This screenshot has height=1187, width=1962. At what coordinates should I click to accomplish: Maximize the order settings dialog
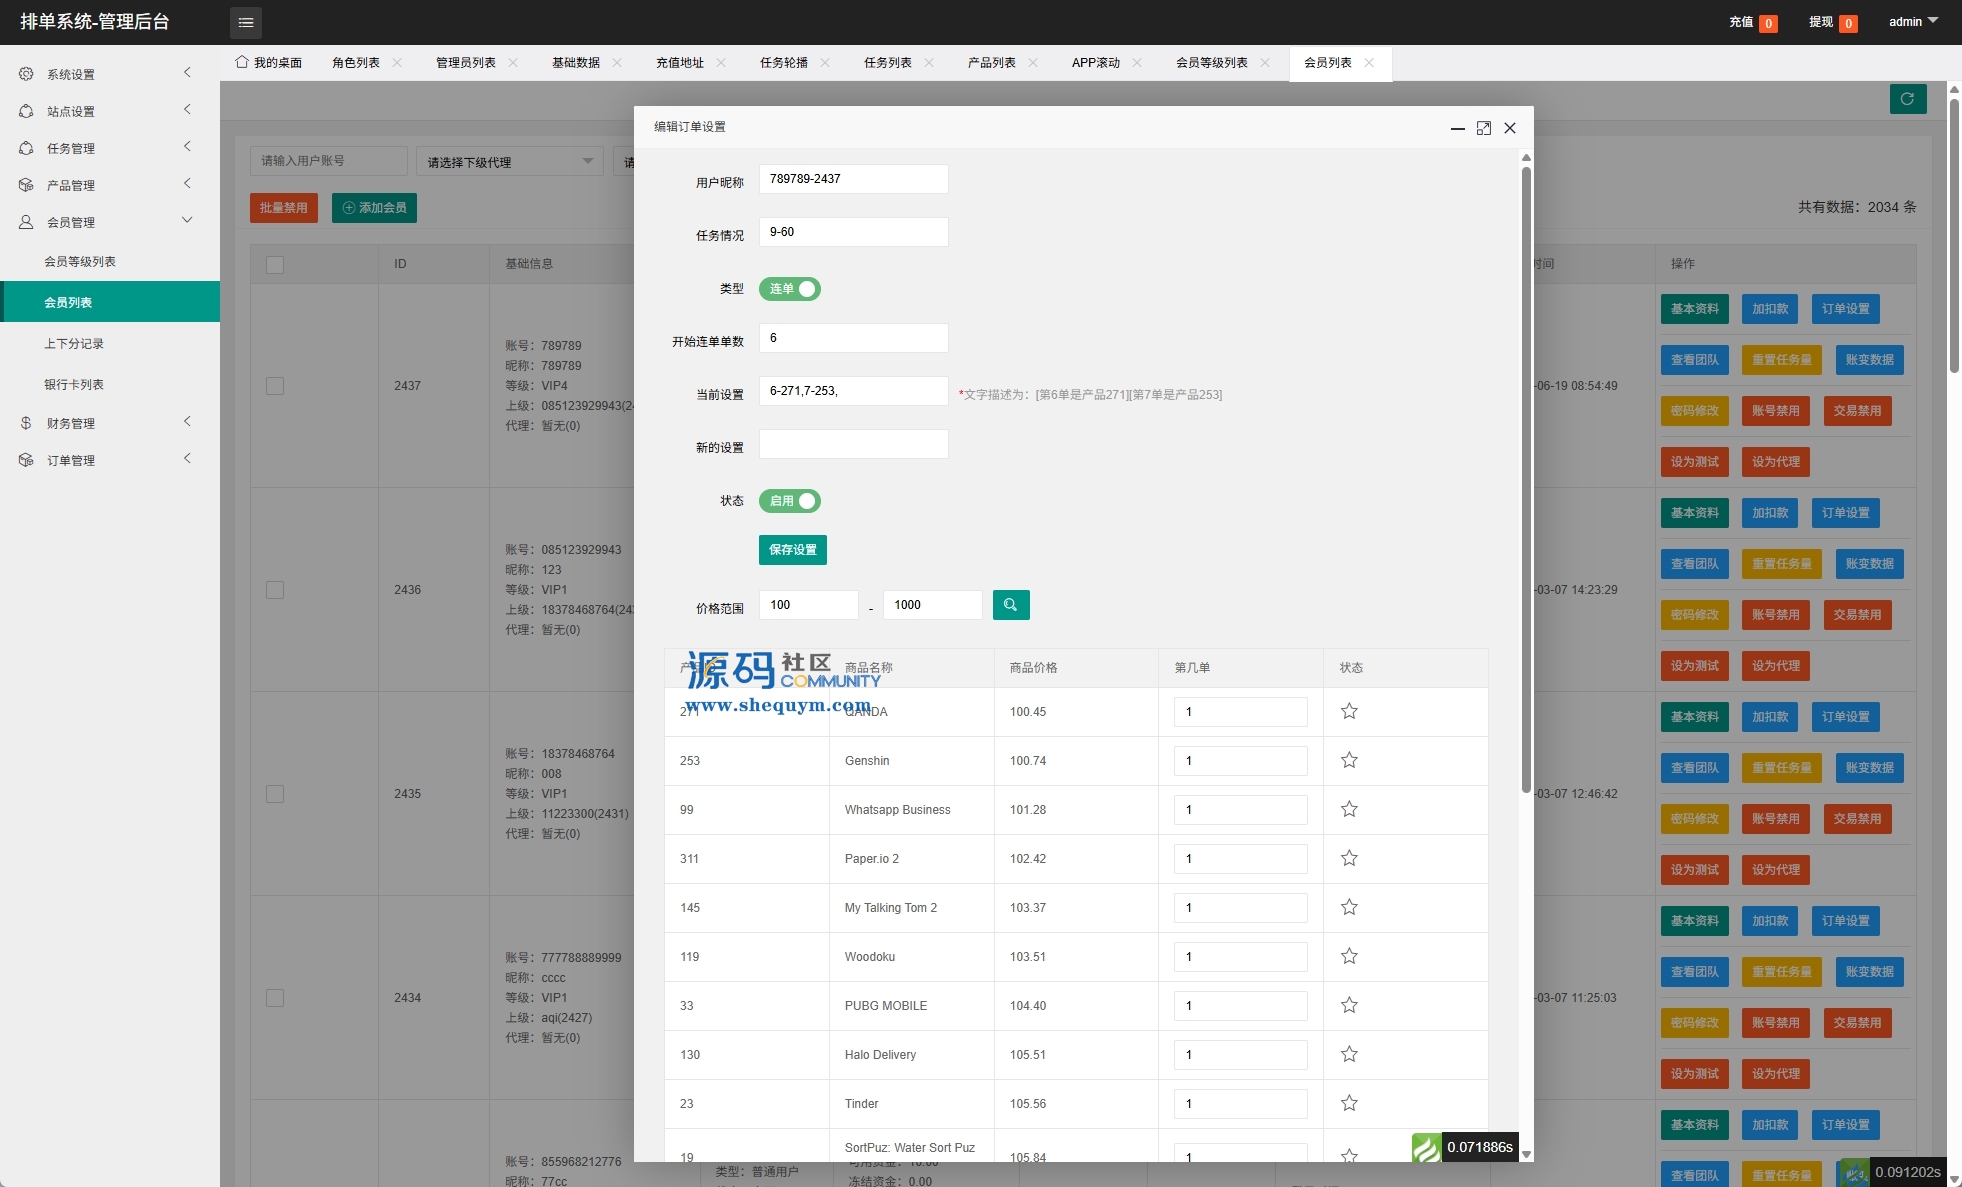coord(1484,128)
